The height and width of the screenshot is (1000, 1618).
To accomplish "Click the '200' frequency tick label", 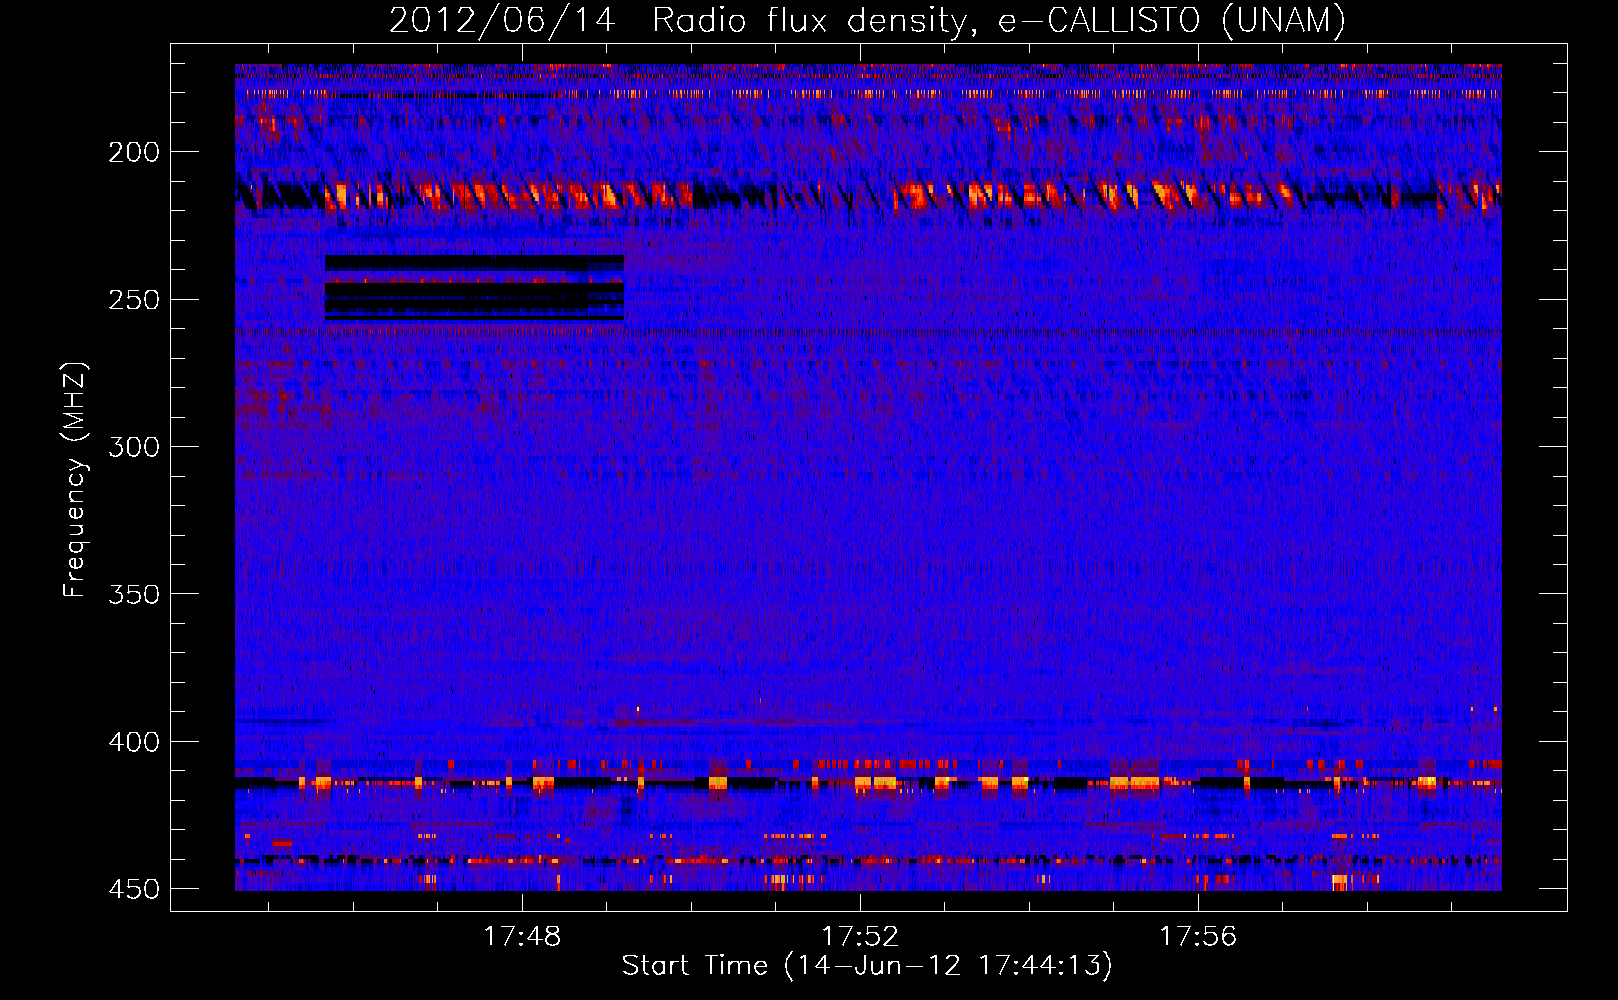I will click(x=134, y=152).
